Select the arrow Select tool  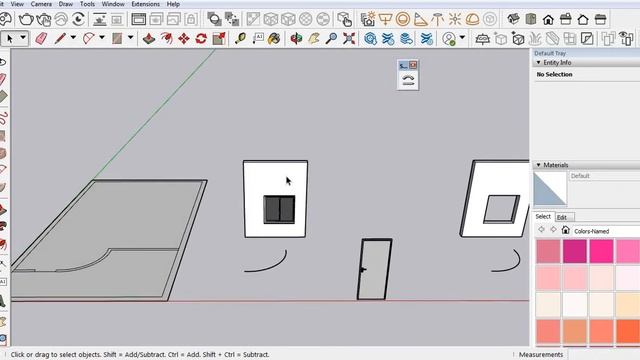pos(10,38)
